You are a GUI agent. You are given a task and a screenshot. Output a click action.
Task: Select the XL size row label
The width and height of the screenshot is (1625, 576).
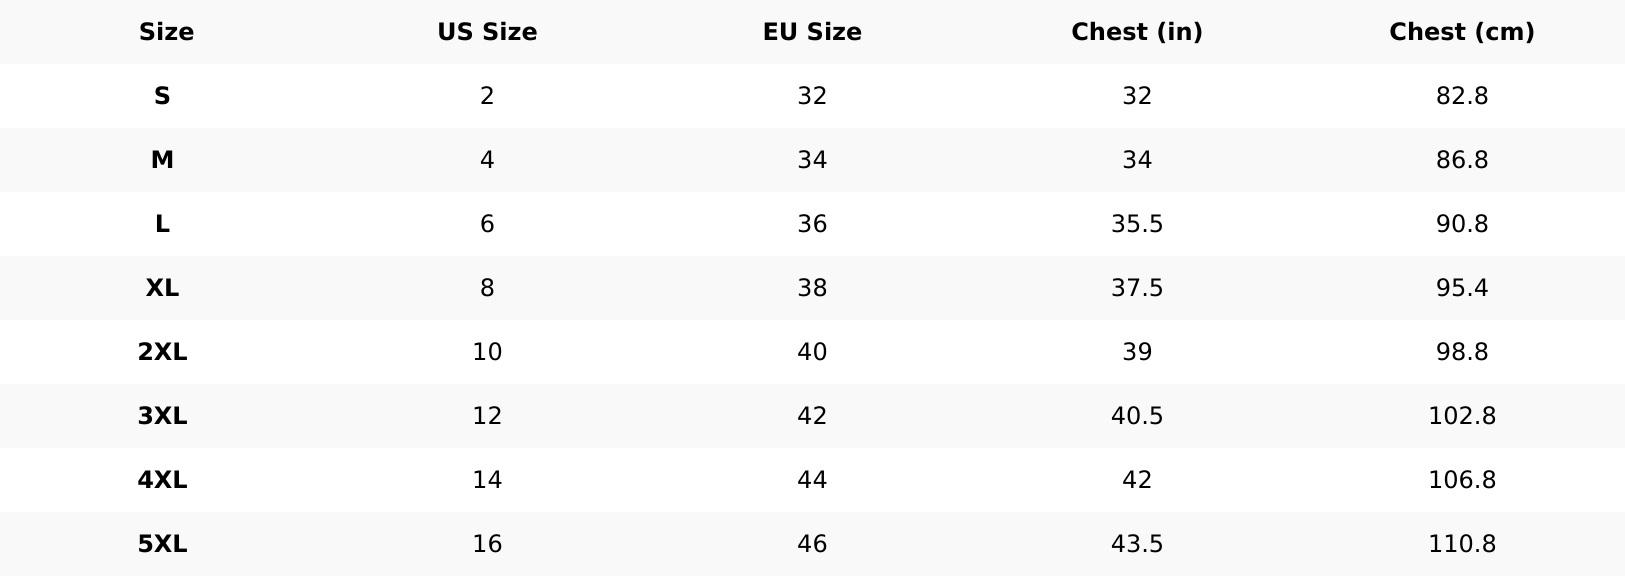(x=162, y=288)
